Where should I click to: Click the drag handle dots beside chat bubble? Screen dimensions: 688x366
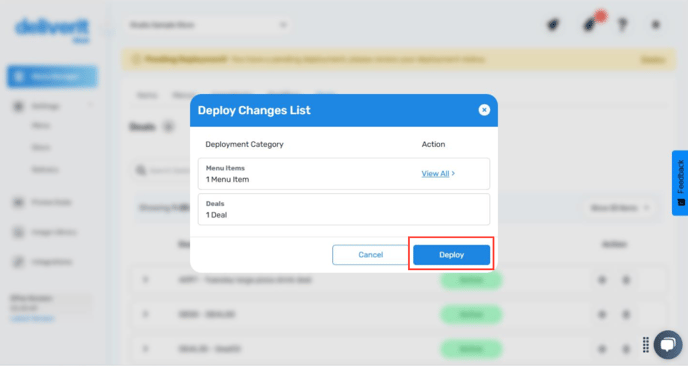point(646,344)
